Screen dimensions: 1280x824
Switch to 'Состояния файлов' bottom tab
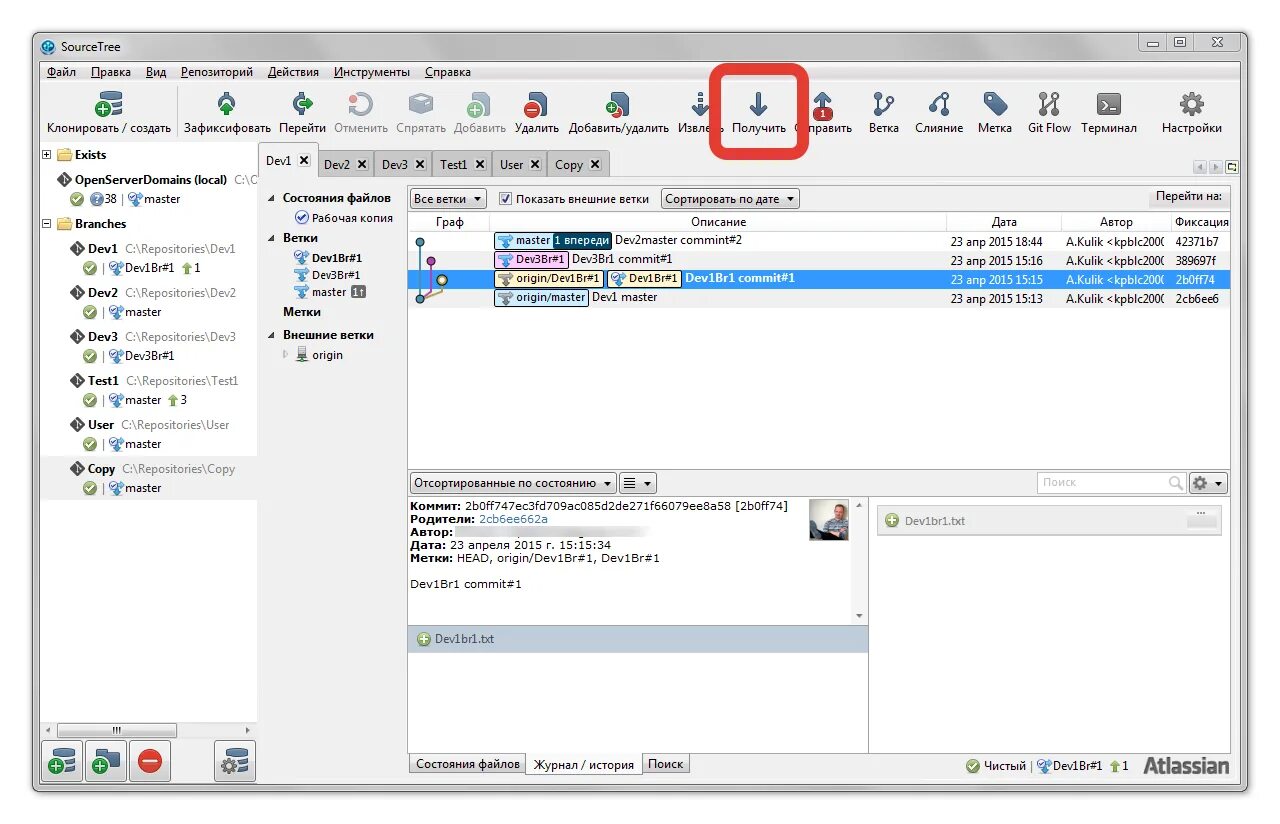tap(468, 764)
